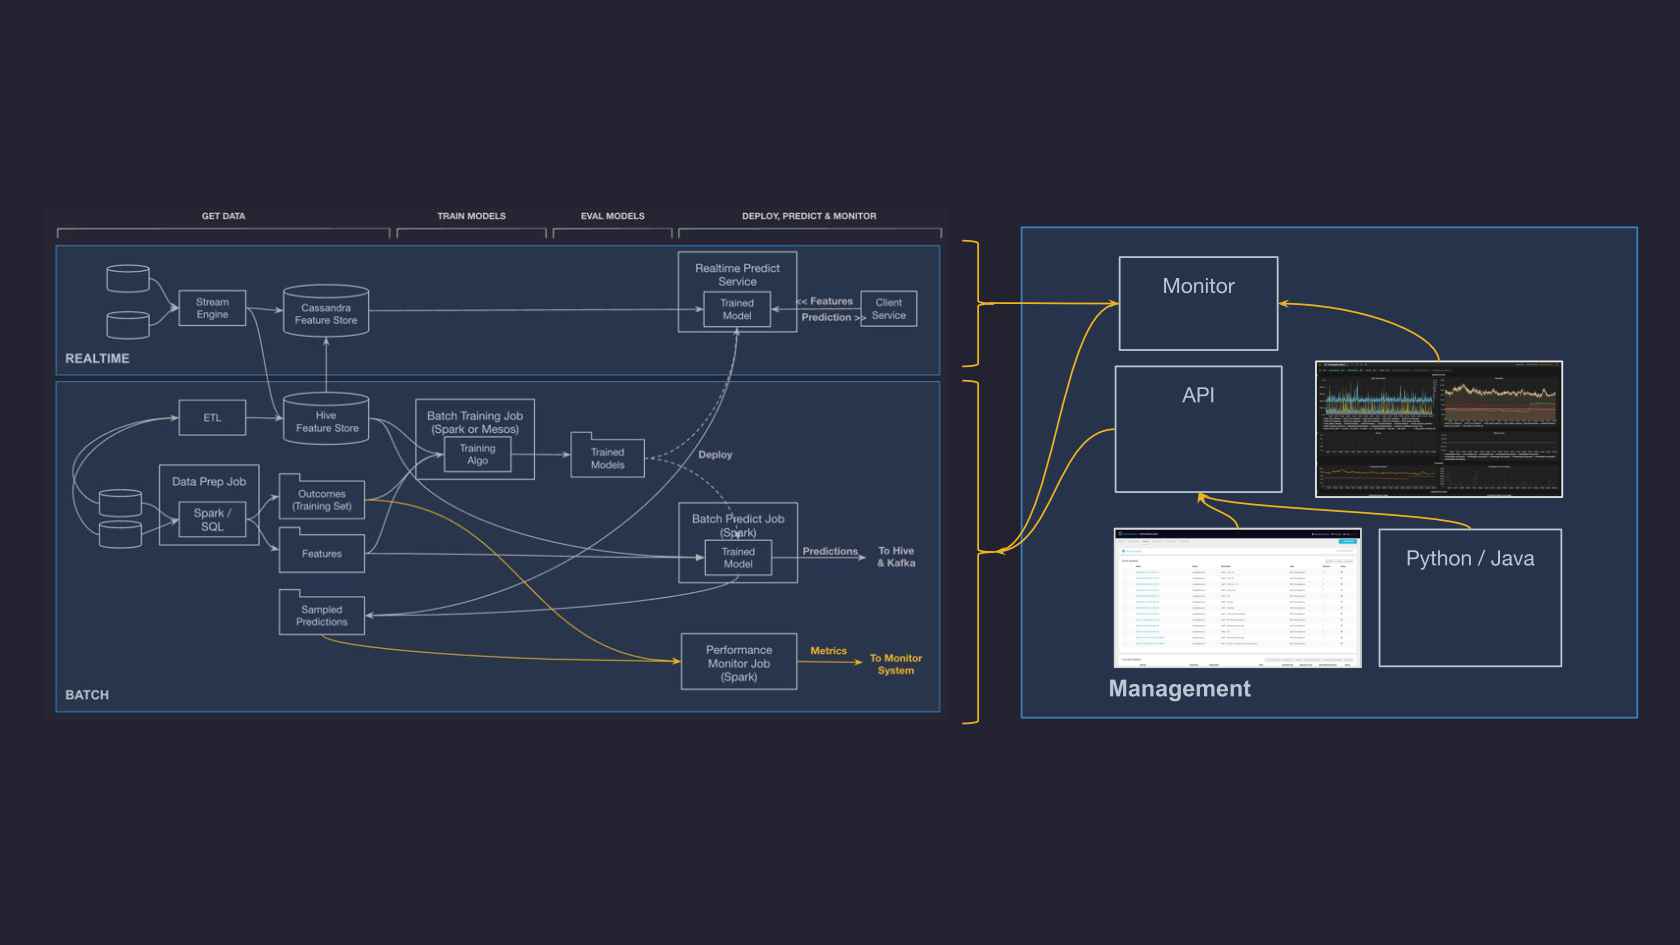This screenshot has height=945, width=1680.
Task: Click the Monitor box in Management panel
Action: [x=1198, y=303]
